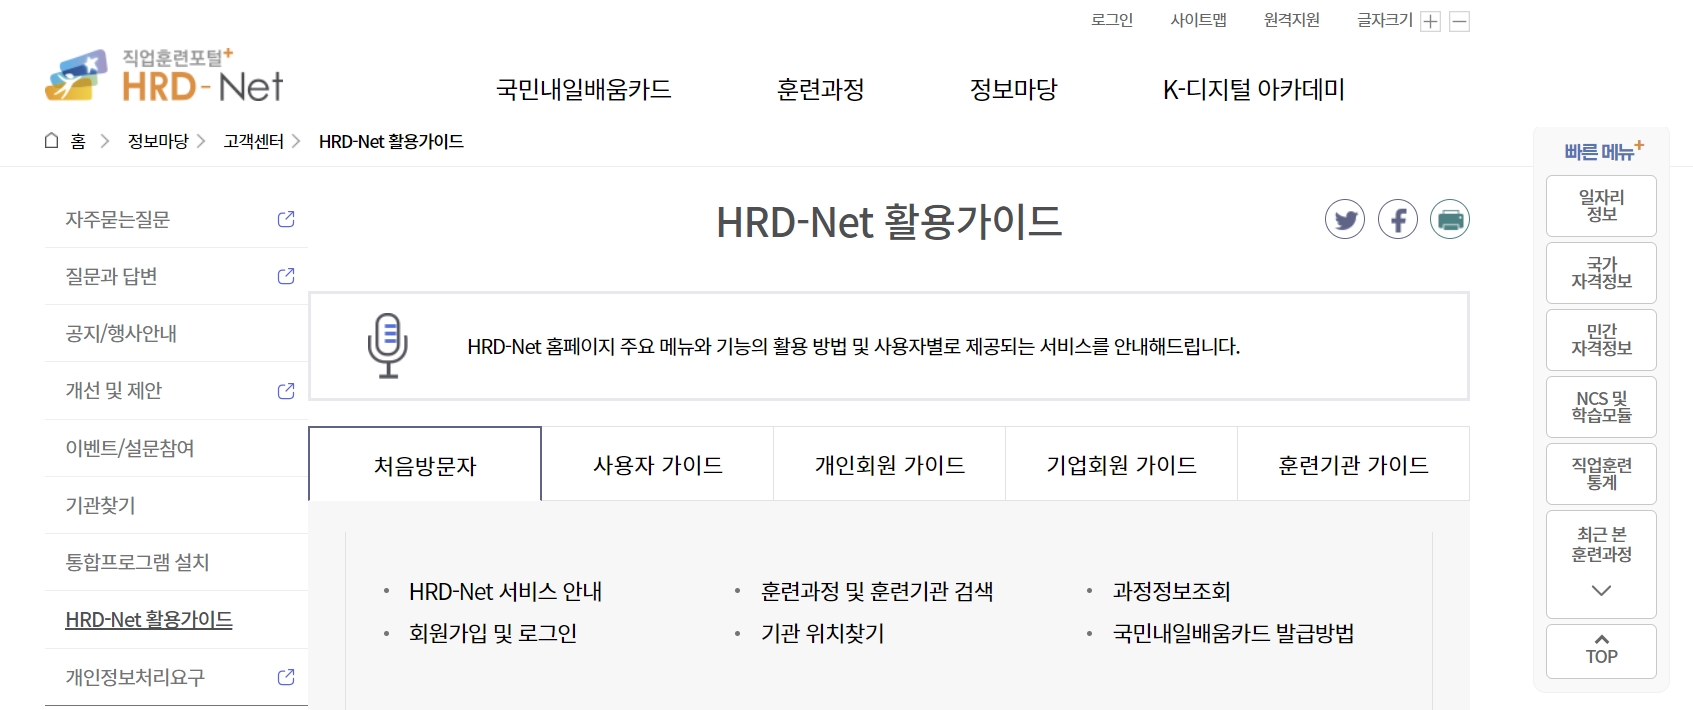Click the home icon in breadcrumb
This screenshot has height=710, width=1693.
(52, 141)
